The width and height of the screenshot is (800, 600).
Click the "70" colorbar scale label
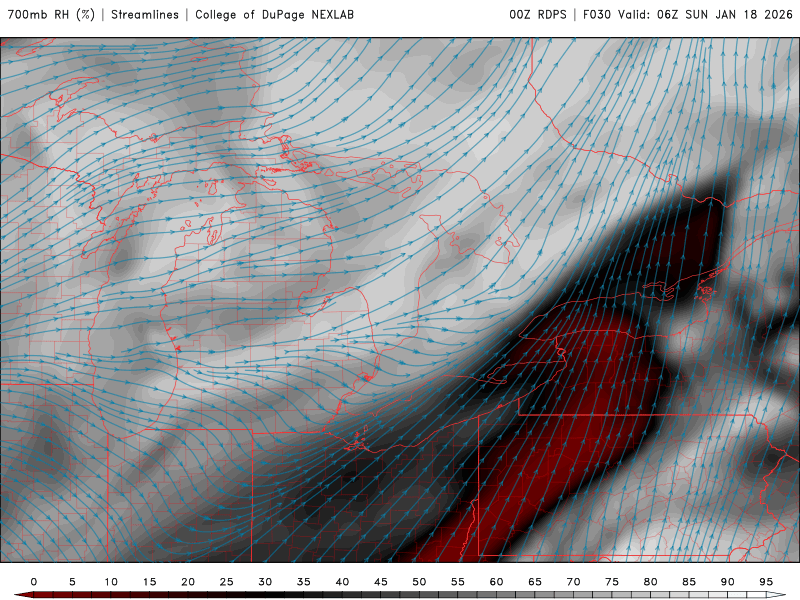click(x=573, y=582)
